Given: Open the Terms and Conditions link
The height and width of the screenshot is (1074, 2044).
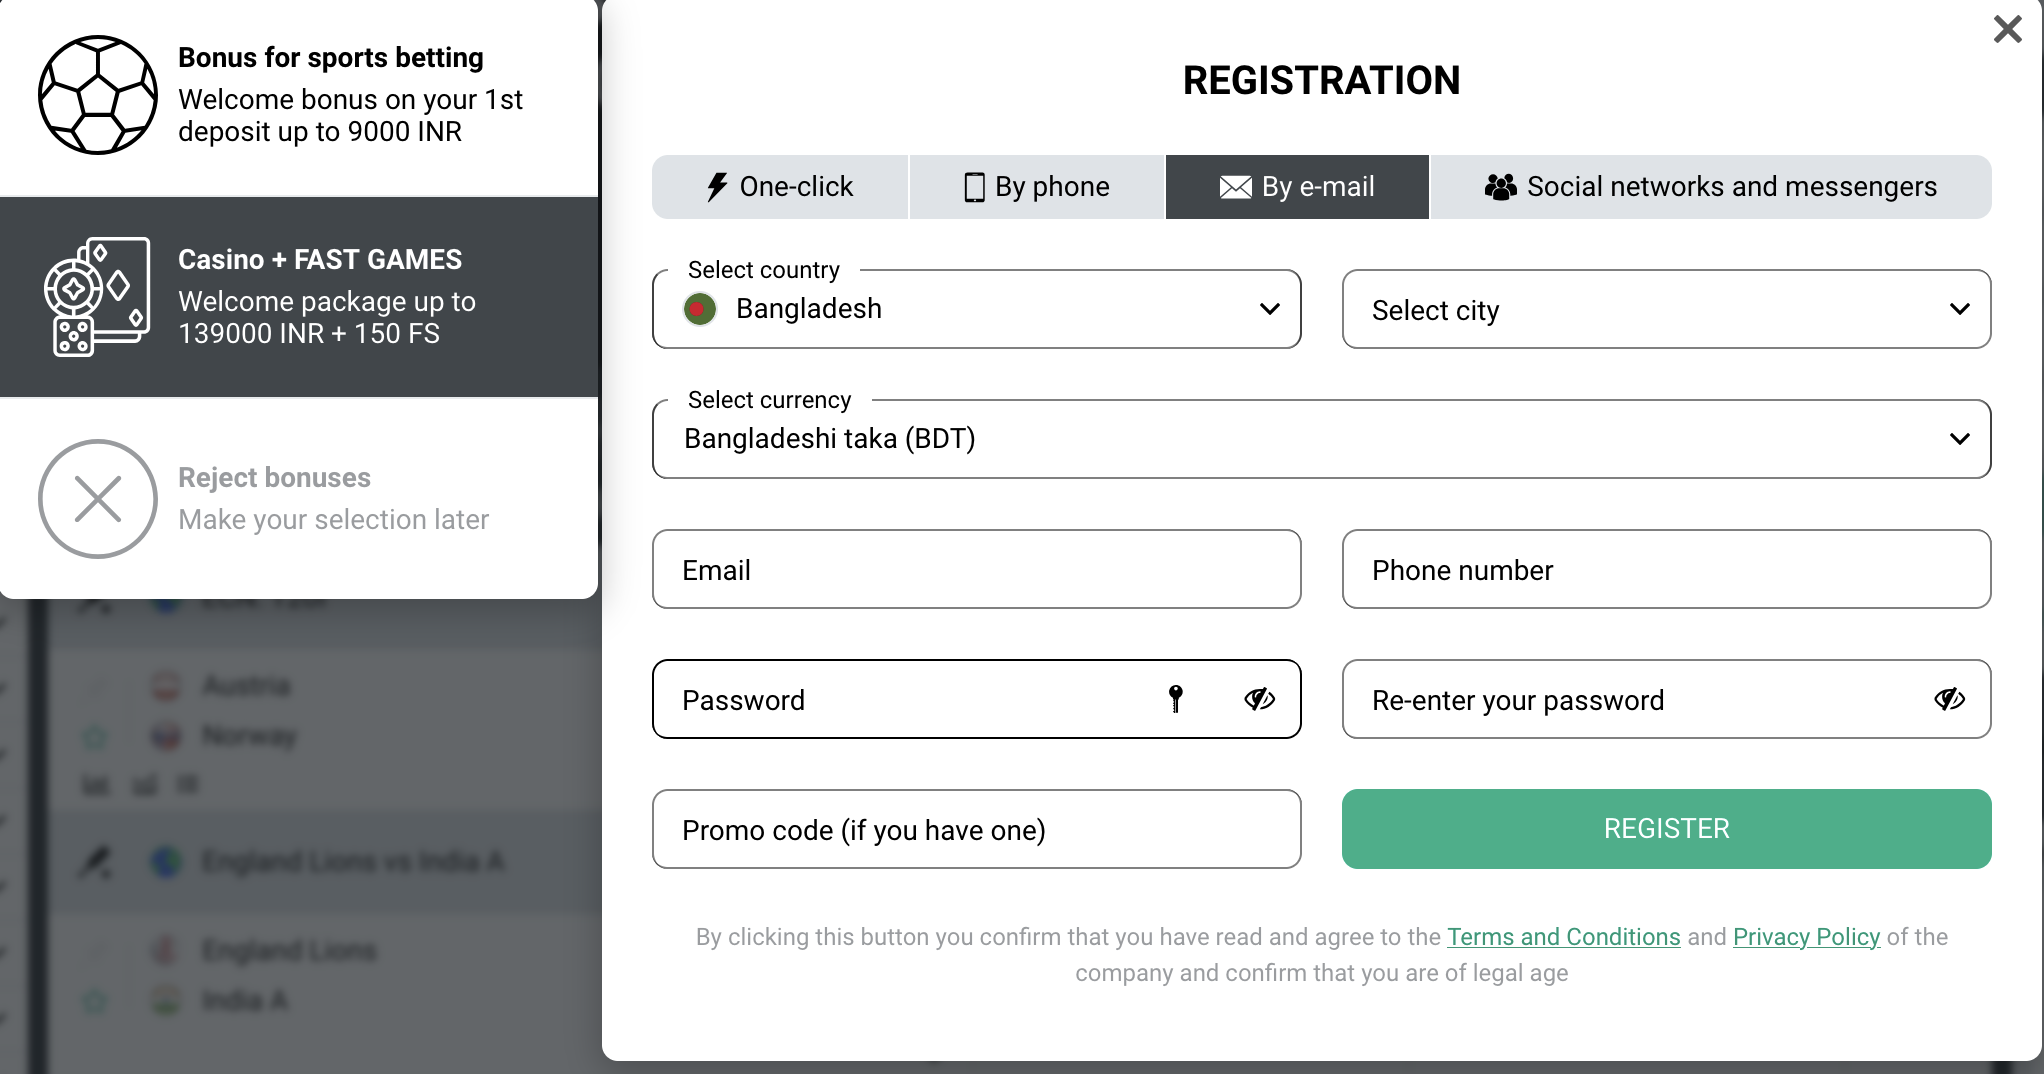Looking at the screenshot, I should click(1563, 937).
